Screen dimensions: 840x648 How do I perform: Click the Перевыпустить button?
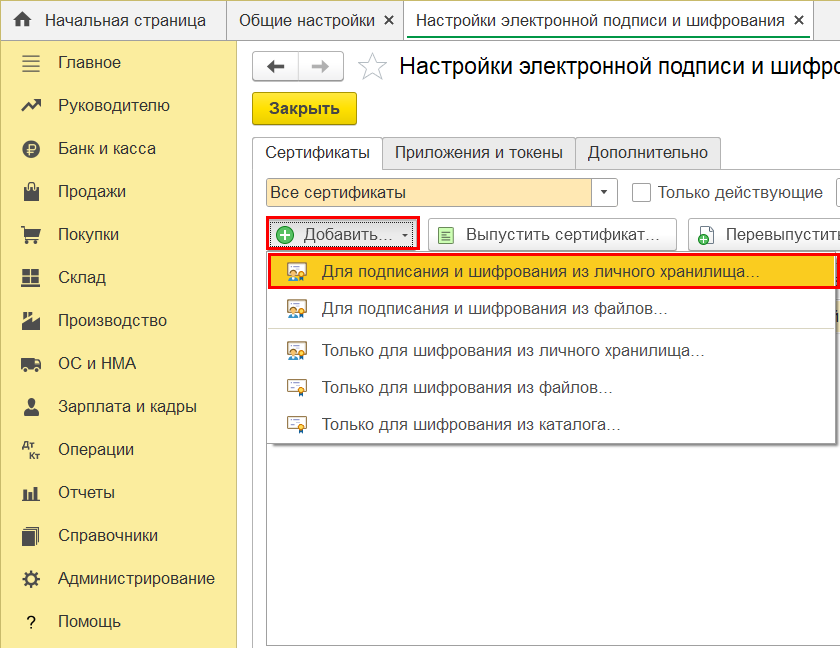[764, 235]
